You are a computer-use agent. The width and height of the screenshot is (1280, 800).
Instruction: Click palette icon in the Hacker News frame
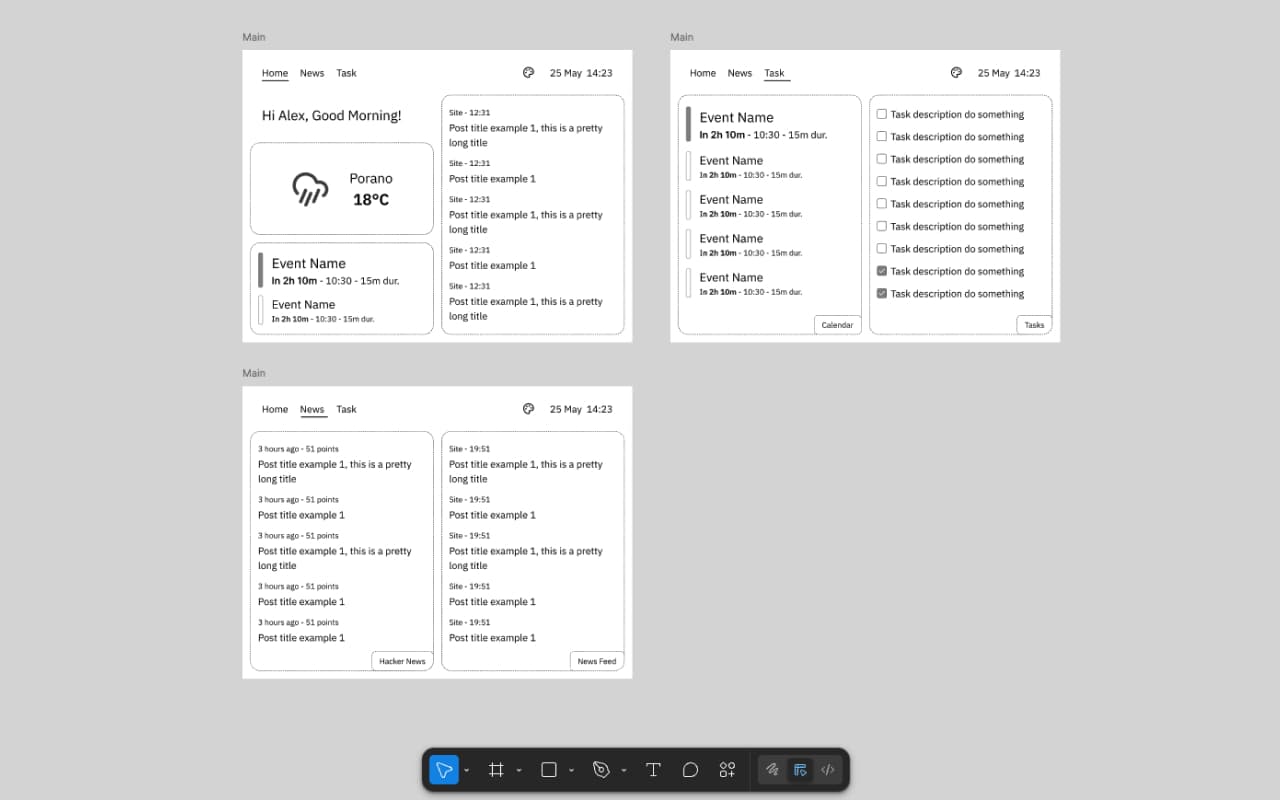529,409
